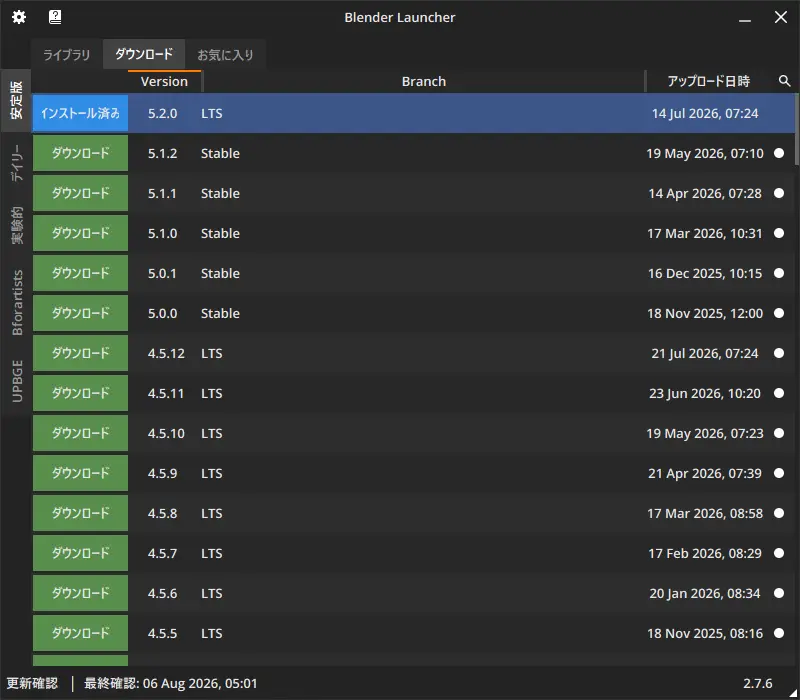The width and height of the screenshot is (800, 700).
Task: Click the 16 Dec 2025, 10:15 date
Action: 705,273
